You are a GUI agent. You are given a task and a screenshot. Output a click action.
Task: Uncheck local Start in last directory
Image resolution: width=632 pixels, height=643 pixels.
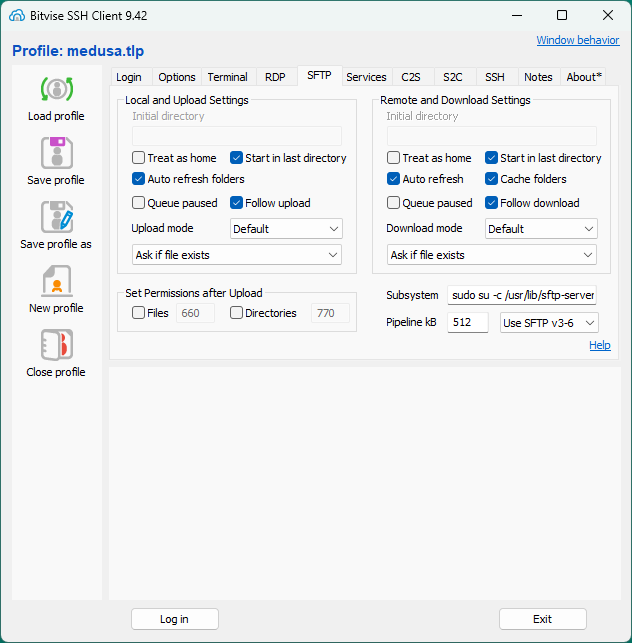pos(236,158)
